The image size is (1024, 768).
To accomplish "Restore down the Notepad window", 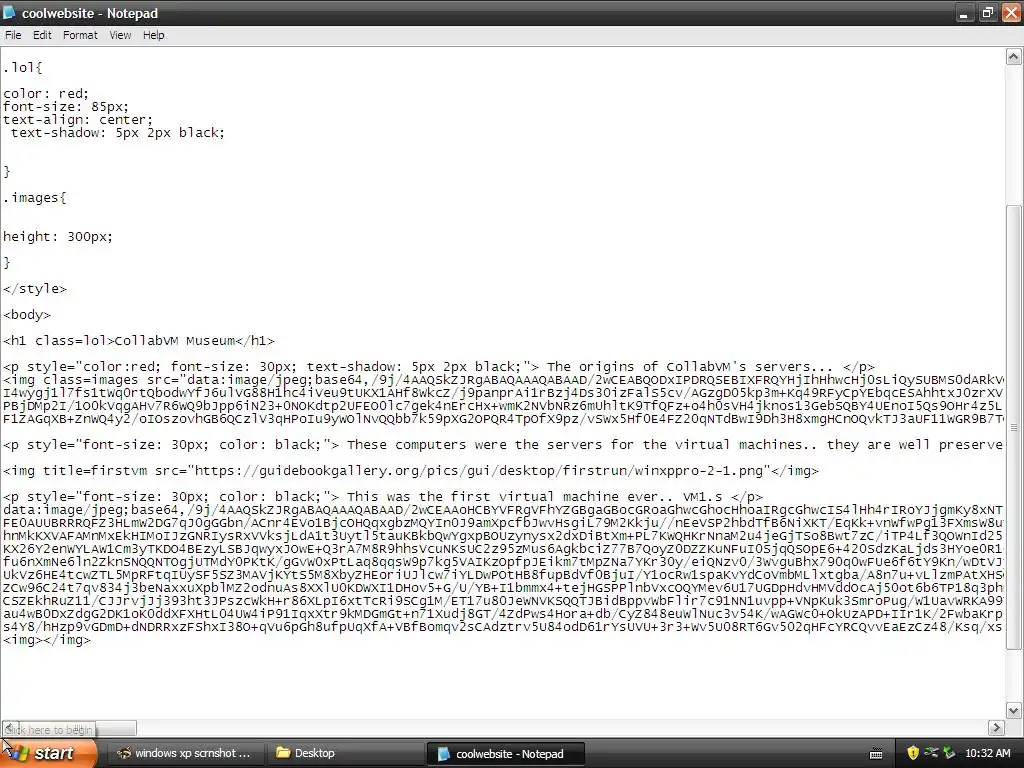I will [988, 13].
